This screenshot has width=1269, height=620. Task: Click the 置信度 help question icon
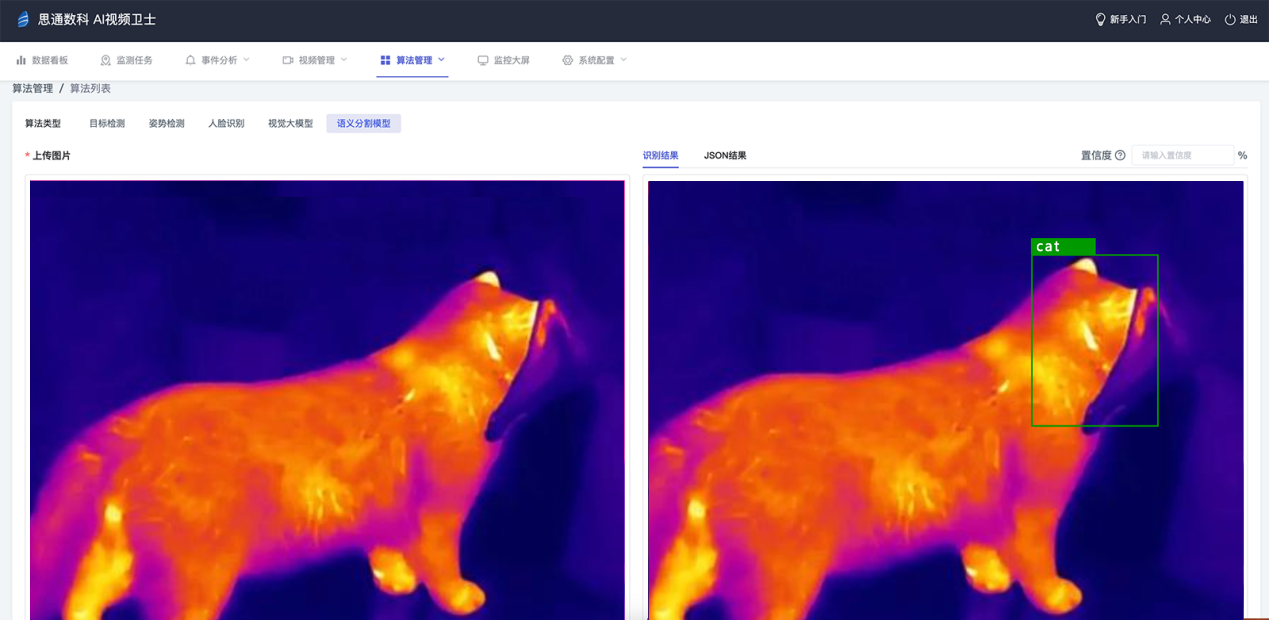tap(1120, 155)
